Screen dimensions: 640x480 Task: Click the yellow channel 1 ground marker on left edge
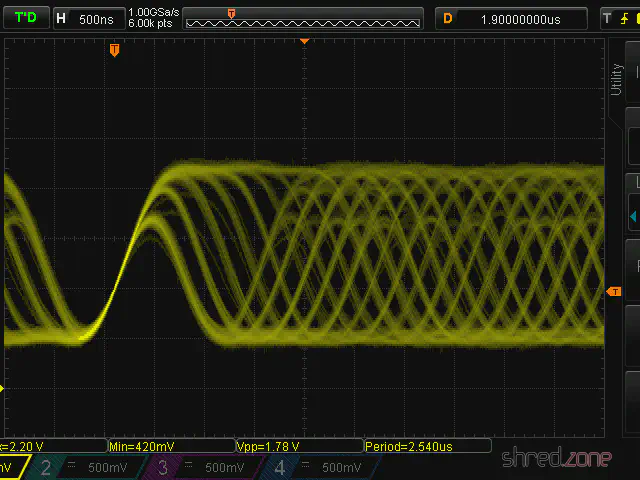click(3, 388)
